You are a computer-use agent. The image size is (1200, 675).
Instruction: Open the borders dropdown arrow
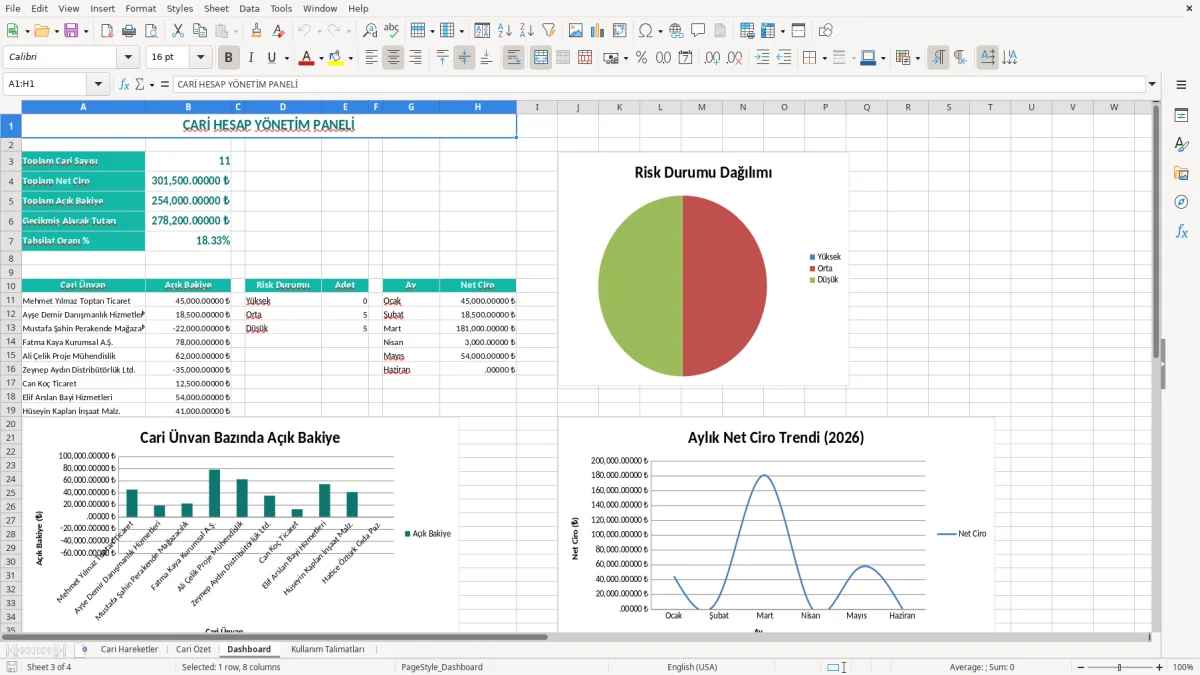point(824,58)
